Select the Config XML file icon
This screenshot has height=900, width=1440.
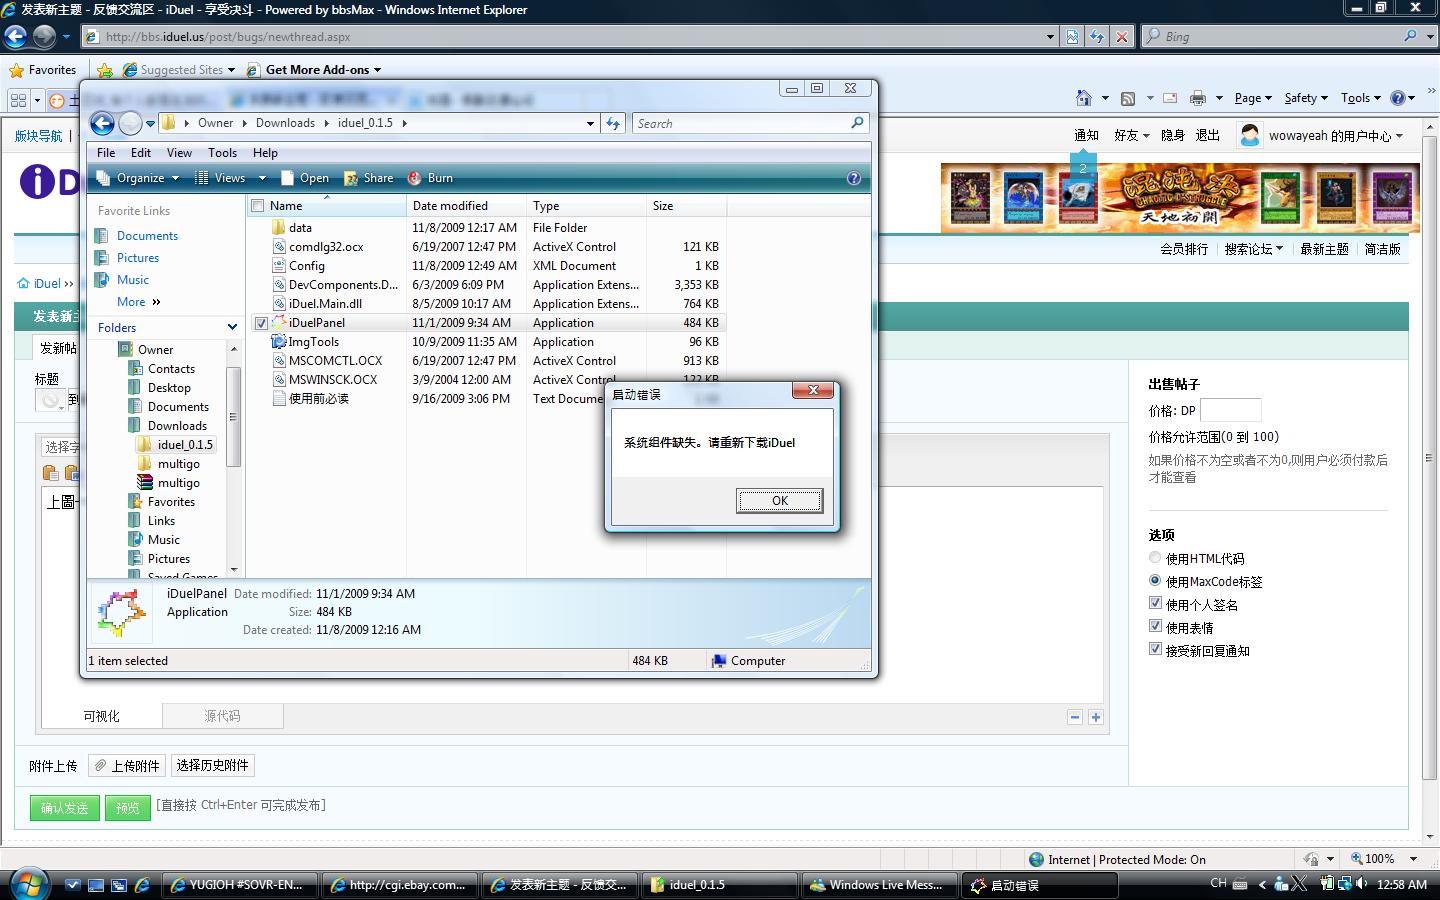click(279, 265)
